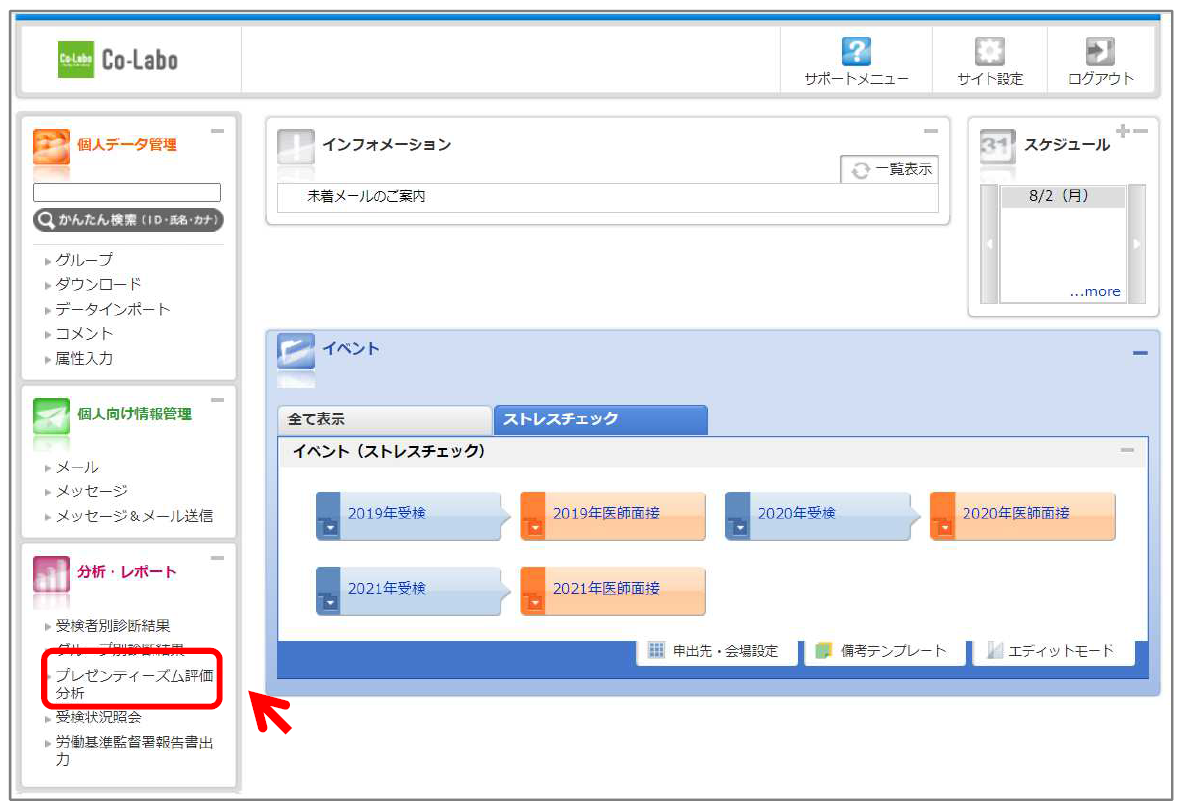
Task: Click the スケジュール calendar icon
Action: pyautogui.click(x=998, y=146)
